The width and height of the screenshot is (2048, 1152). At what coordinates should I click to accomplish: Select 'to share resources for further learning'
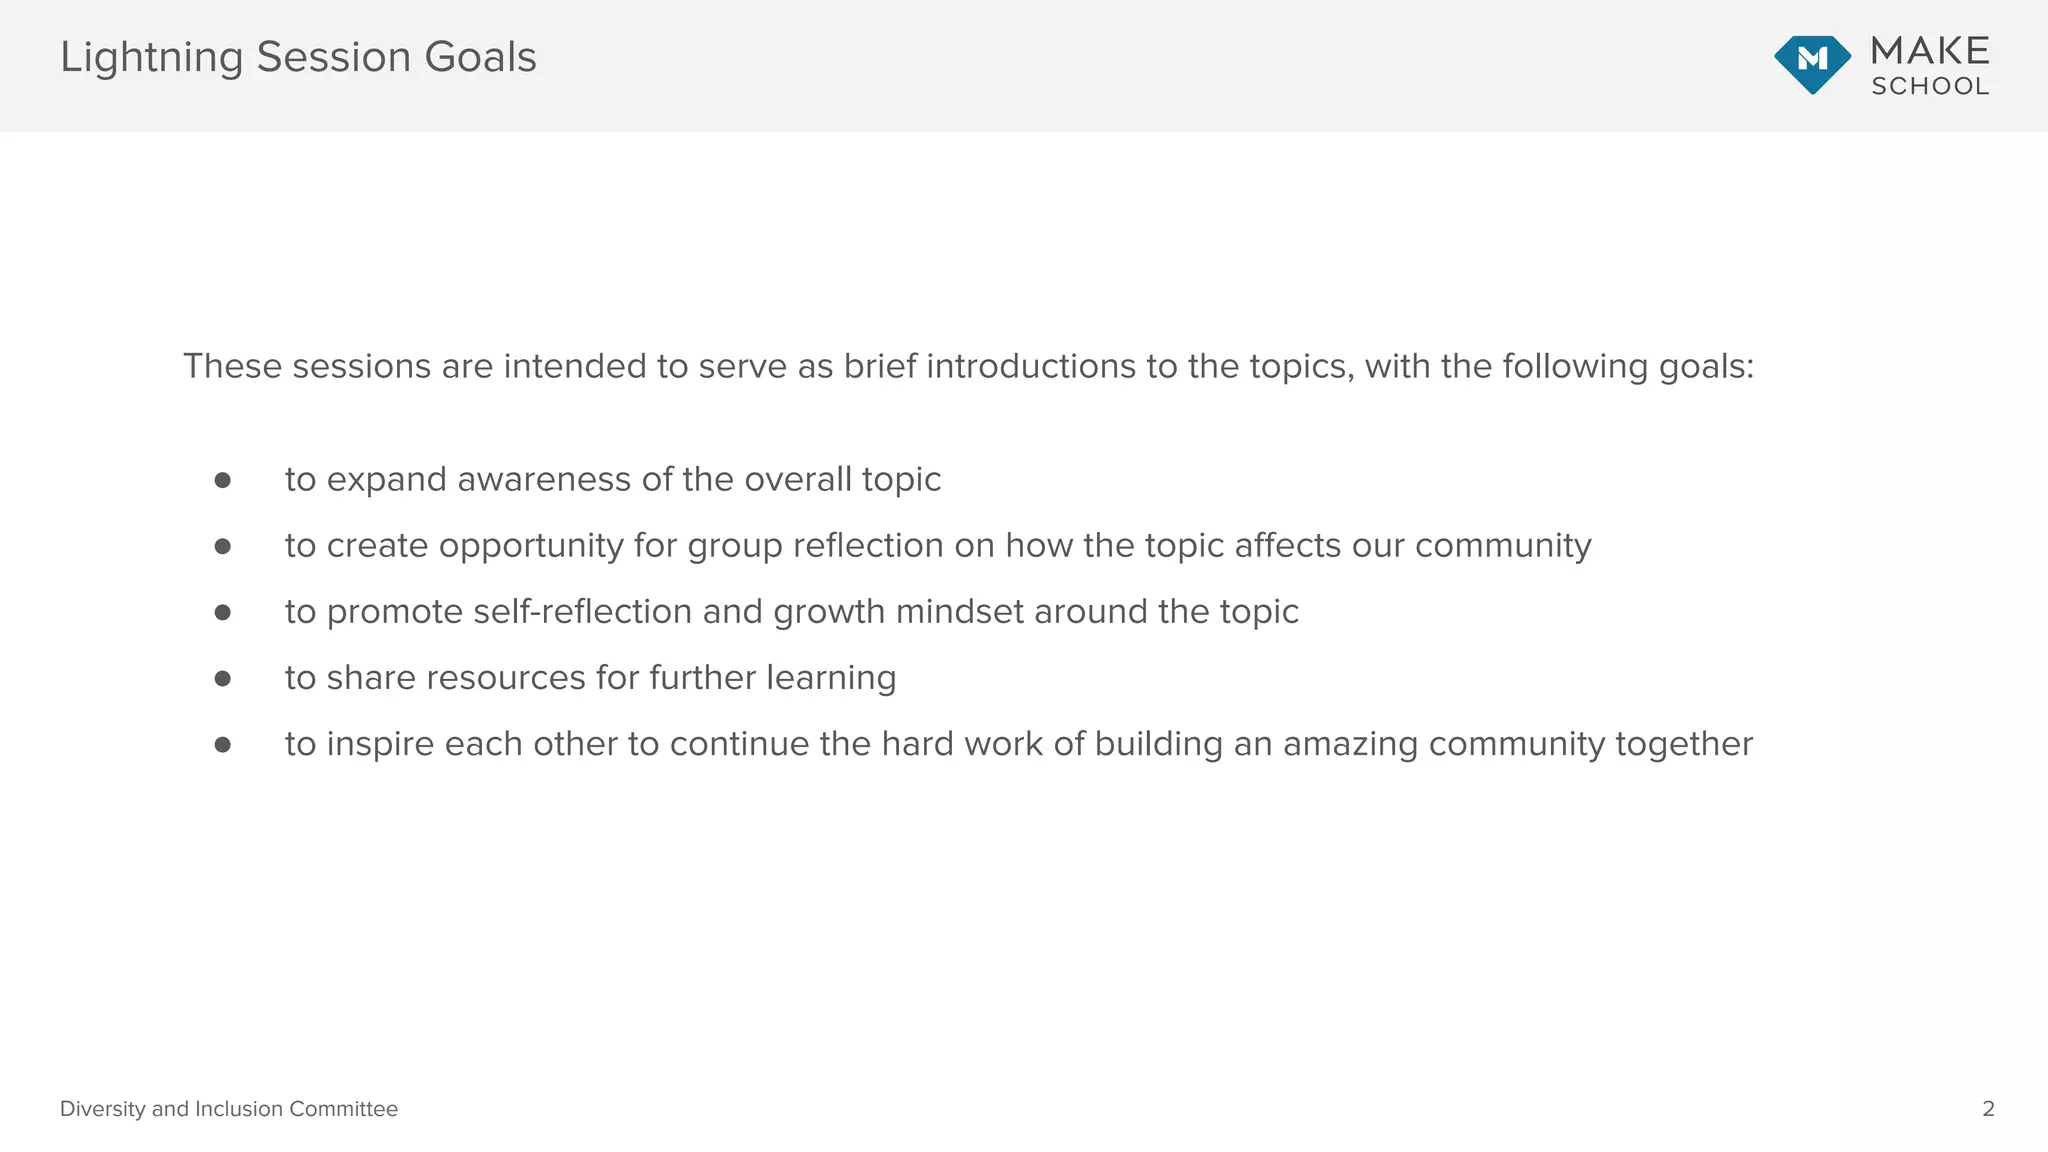tap(591, 678)
